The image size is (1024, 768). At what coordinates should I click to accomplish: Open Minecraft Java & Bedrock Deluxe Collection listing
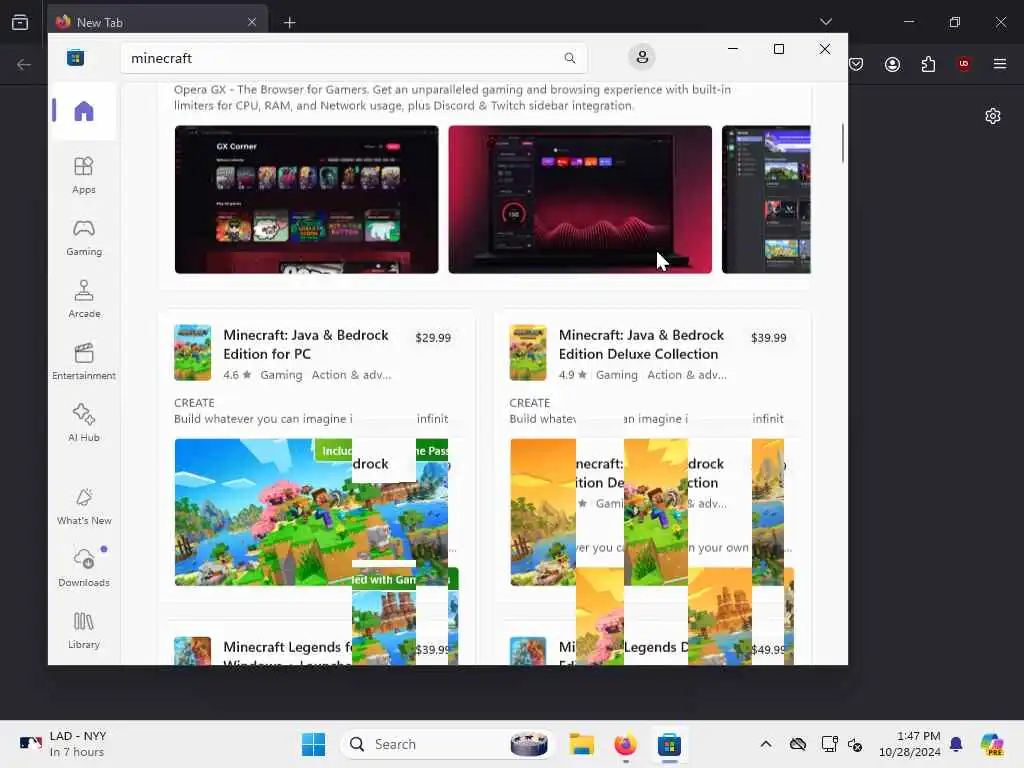[x=641, y=344]
